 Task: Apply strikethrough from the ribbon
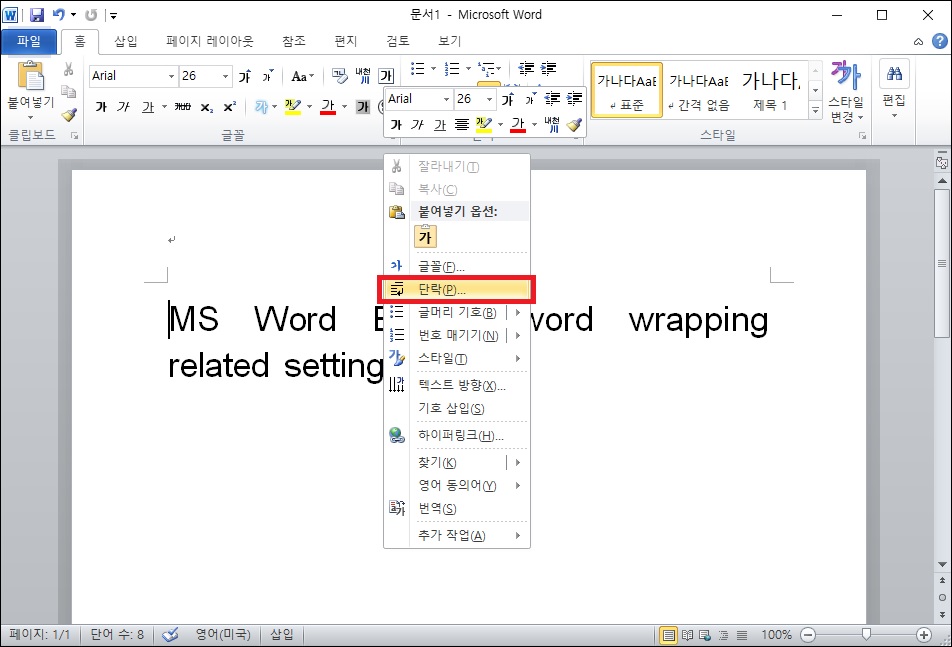coord(183,107)
